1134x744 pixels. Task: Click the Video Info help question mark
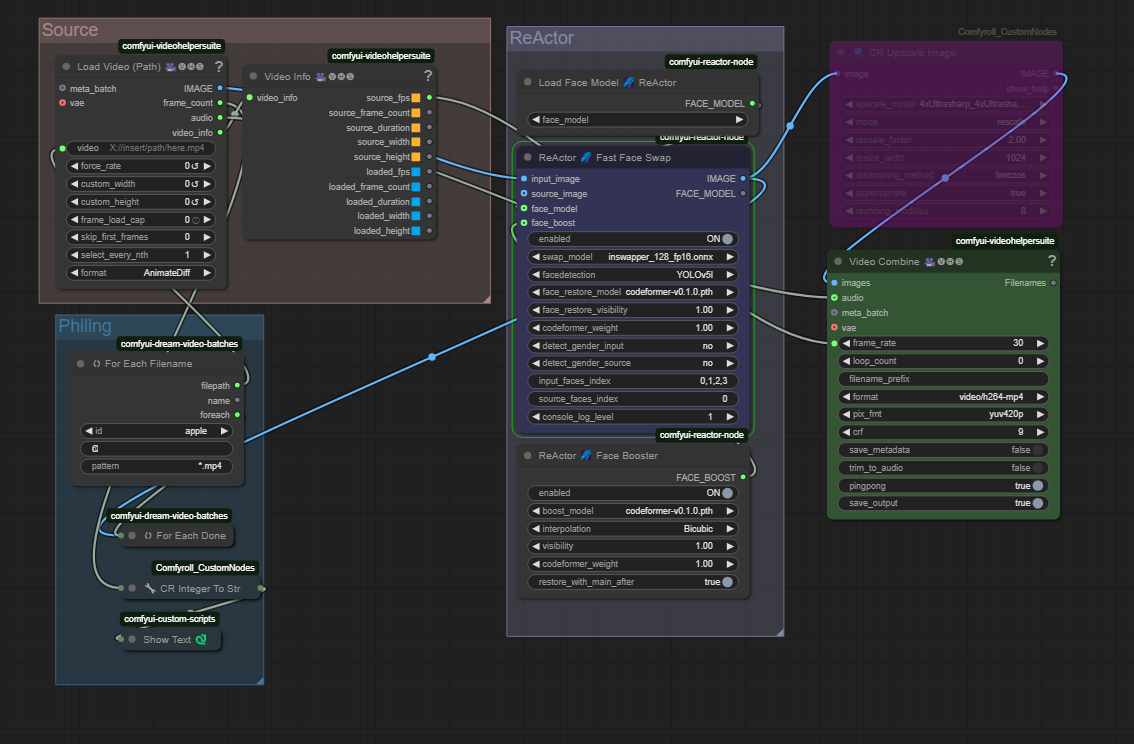point(428,76)
